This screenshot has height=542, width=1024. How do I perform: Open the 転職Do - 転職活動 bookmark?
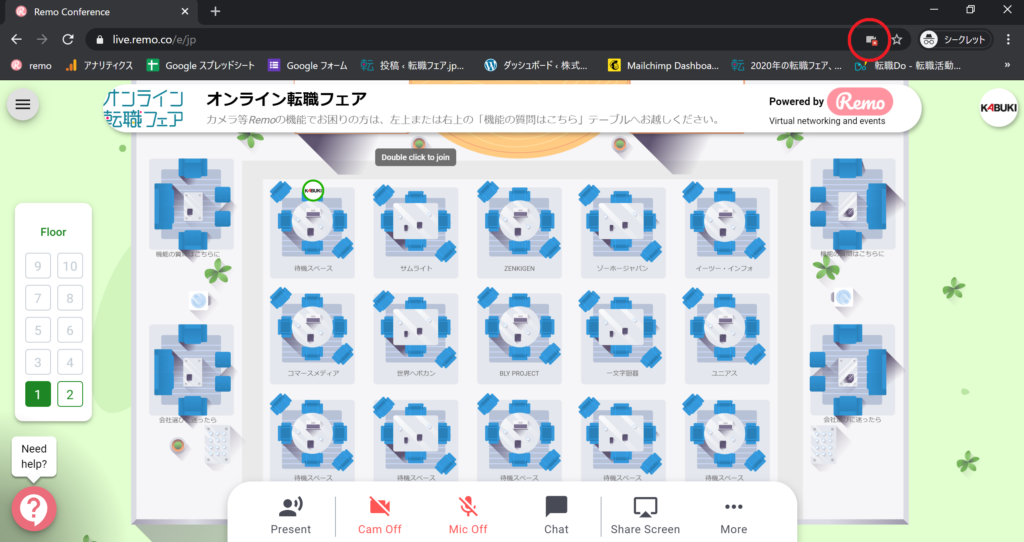(908, 65)
